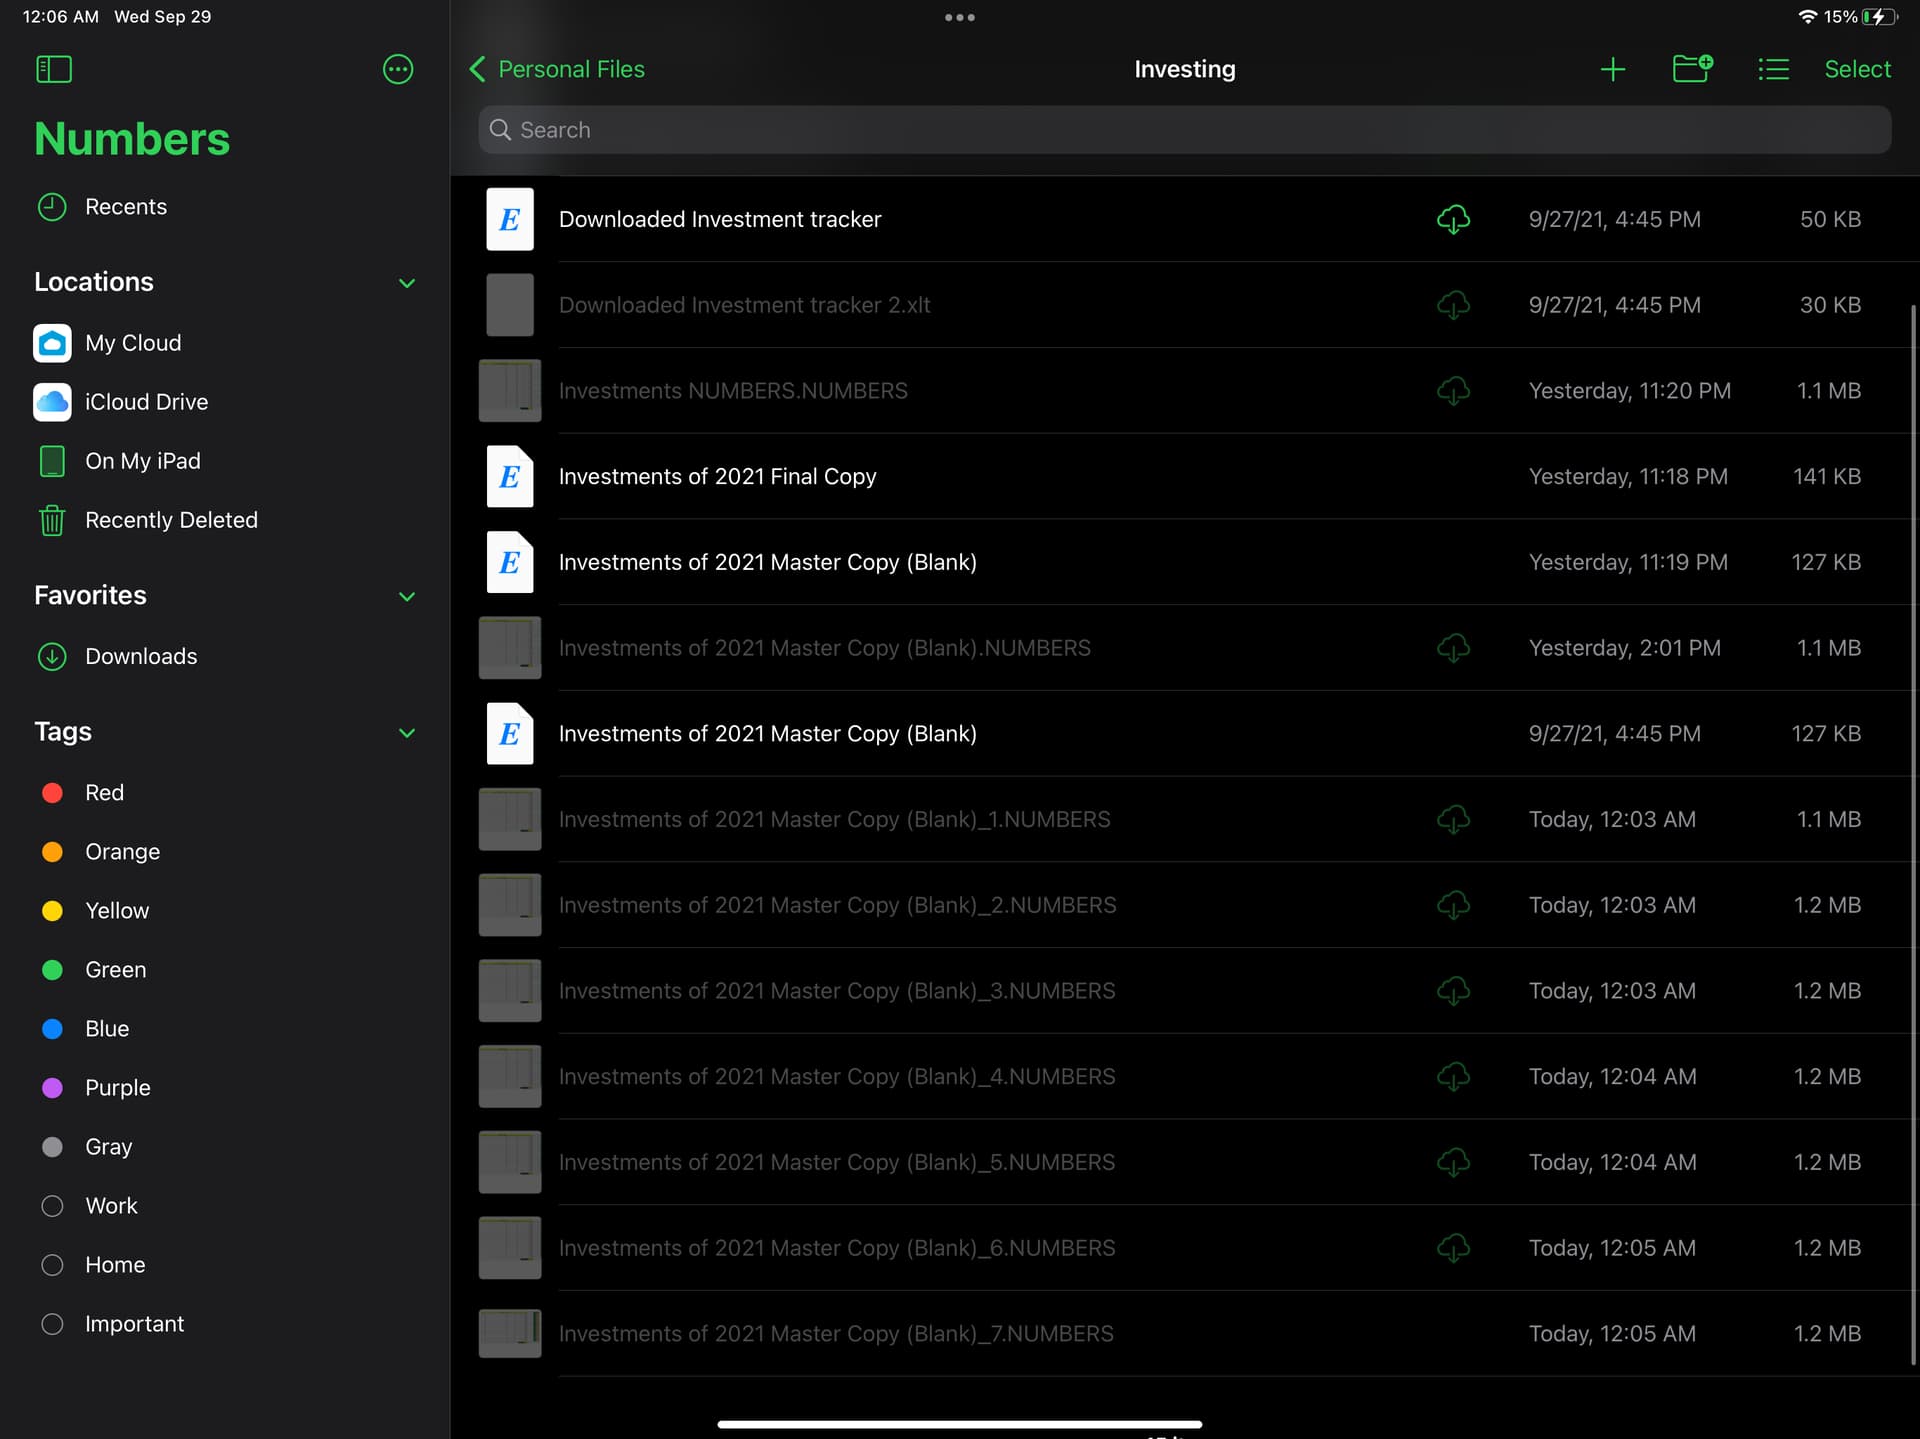This screenshot has height=1439, width=1920.
Task: Tap the 141 KB size value
Action: [x=1826, y=476]
